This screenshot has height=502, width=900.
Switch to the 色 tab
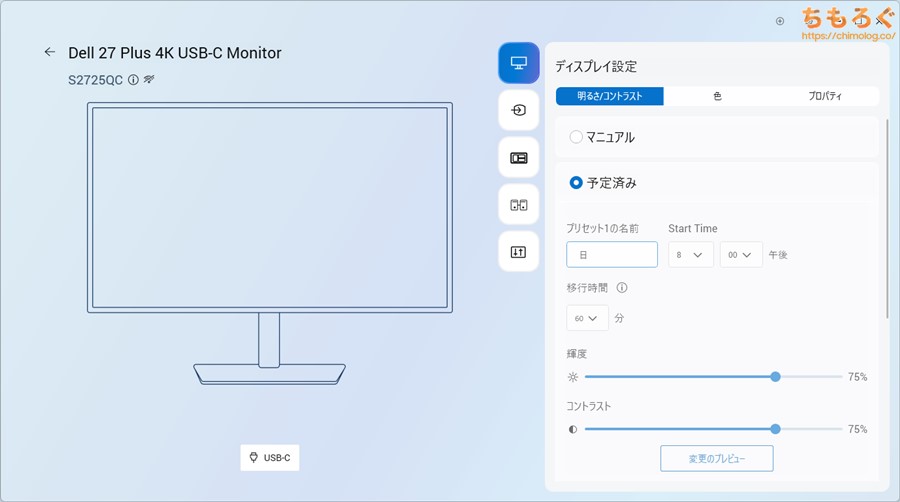717,96
